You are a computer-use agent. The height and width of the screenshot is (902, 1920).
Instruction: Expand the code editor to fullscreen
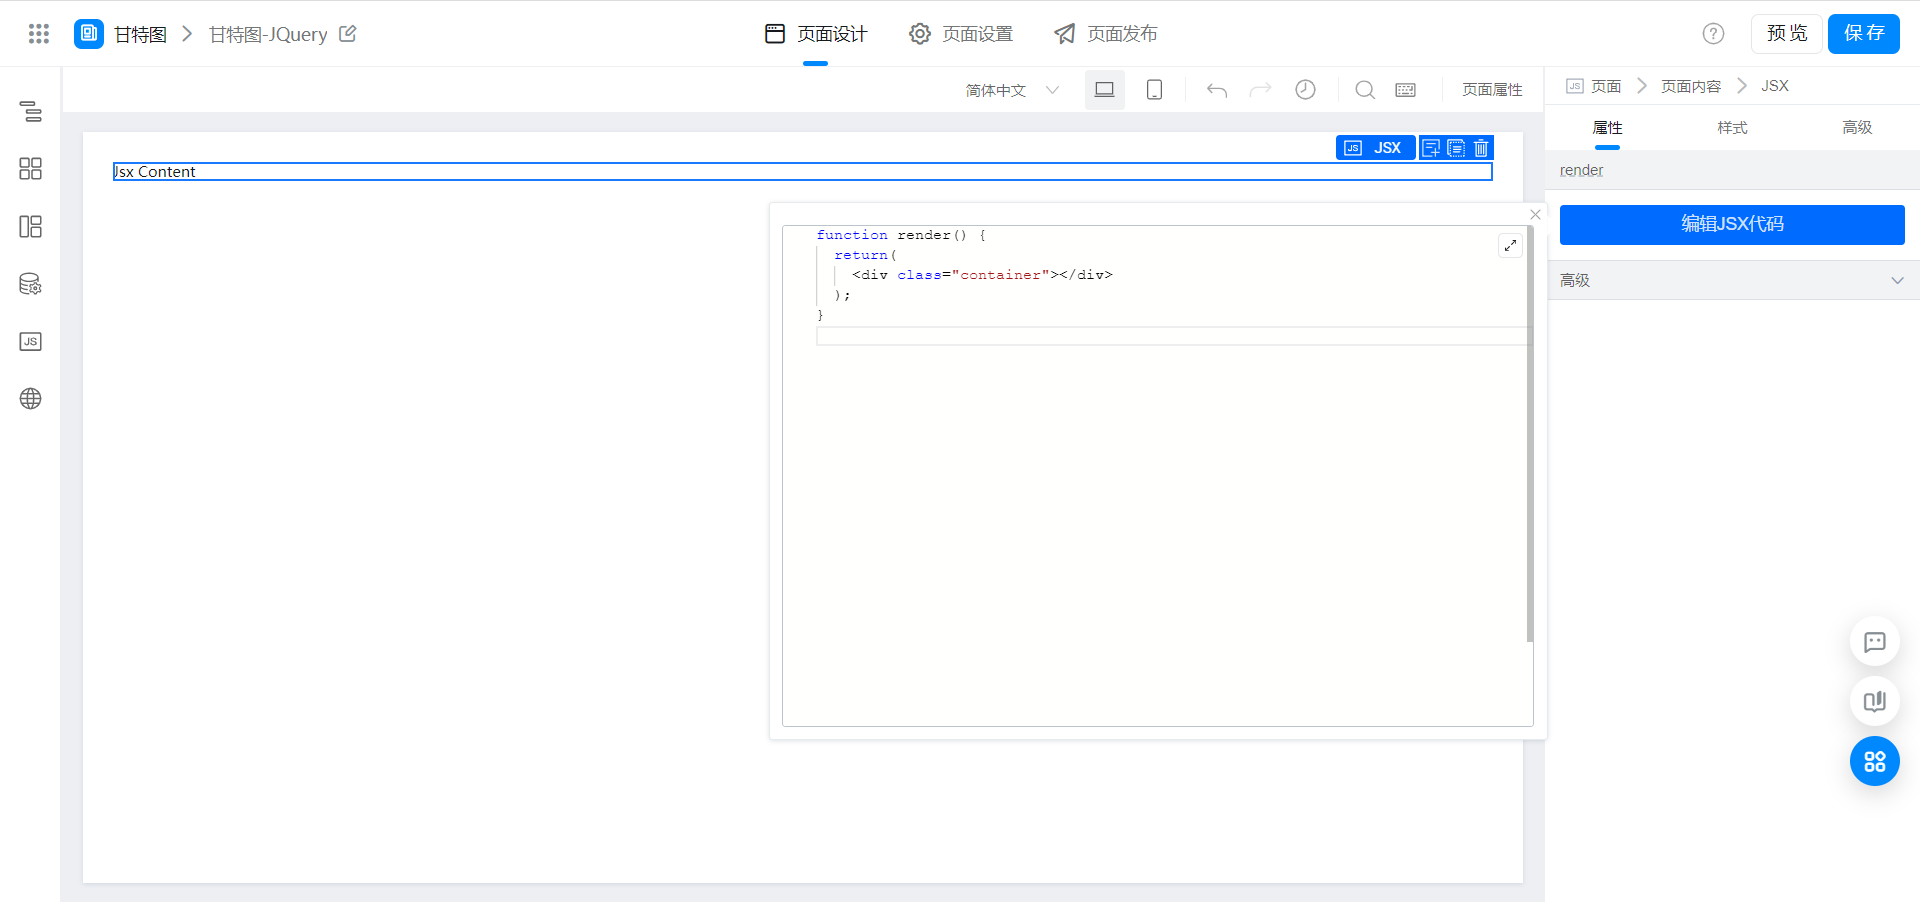(x=1510, y=245)
